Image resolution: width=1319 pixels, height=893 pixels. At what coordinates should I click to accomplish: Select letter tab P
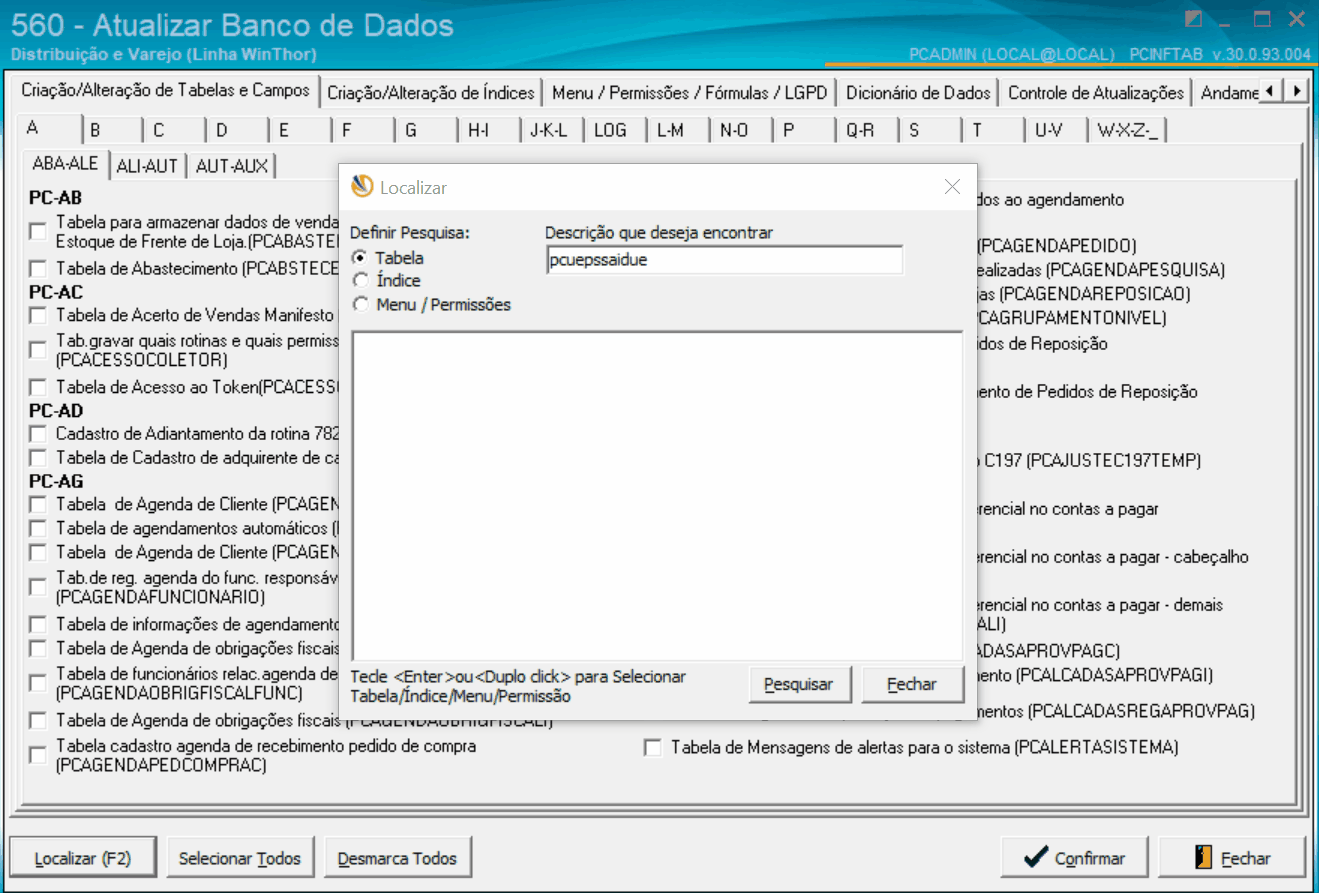click(804, 130)
